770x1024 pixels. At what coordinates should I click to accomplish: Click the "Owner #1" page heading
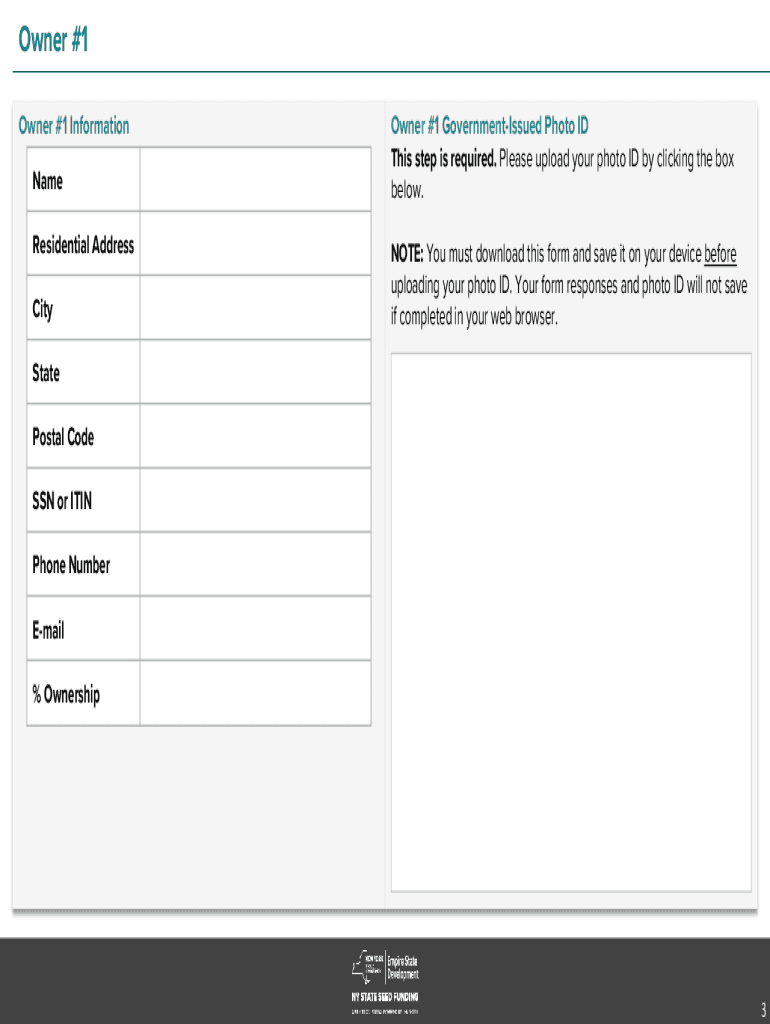[x=54, y=41]
